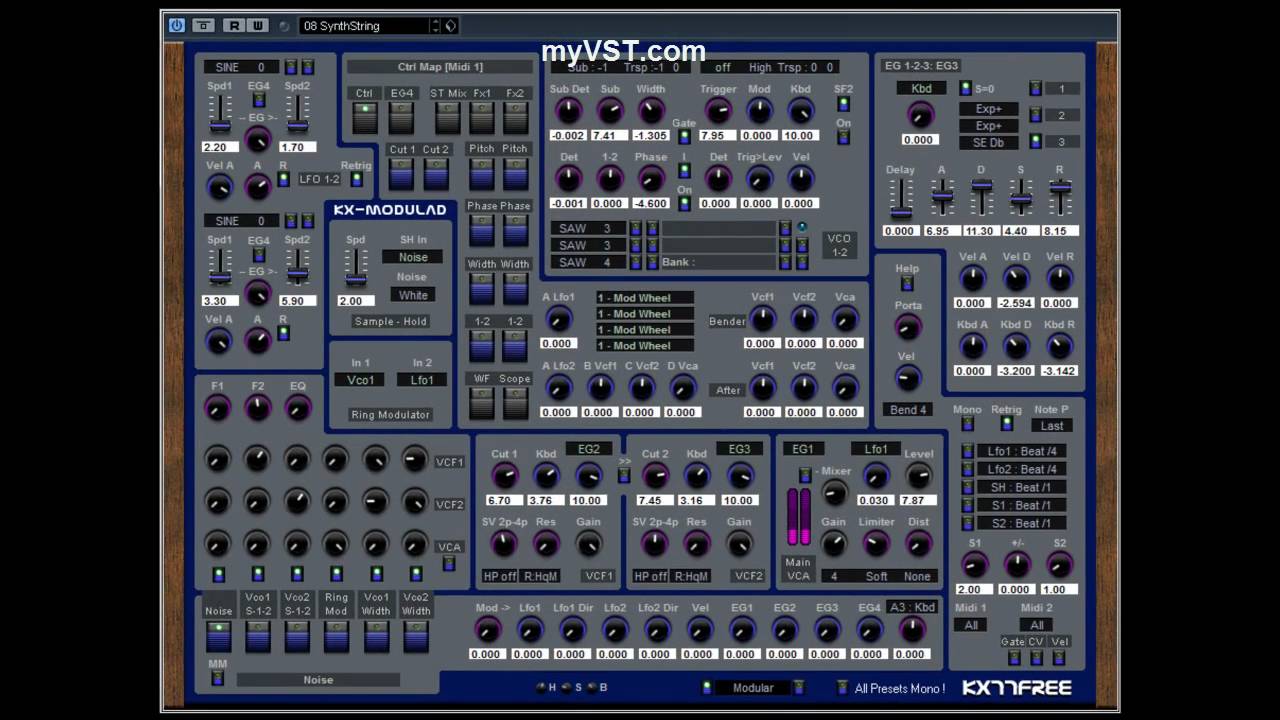Adjust the Limiter knob
This screenshot has width=1280, height=720.
point(876,544)
